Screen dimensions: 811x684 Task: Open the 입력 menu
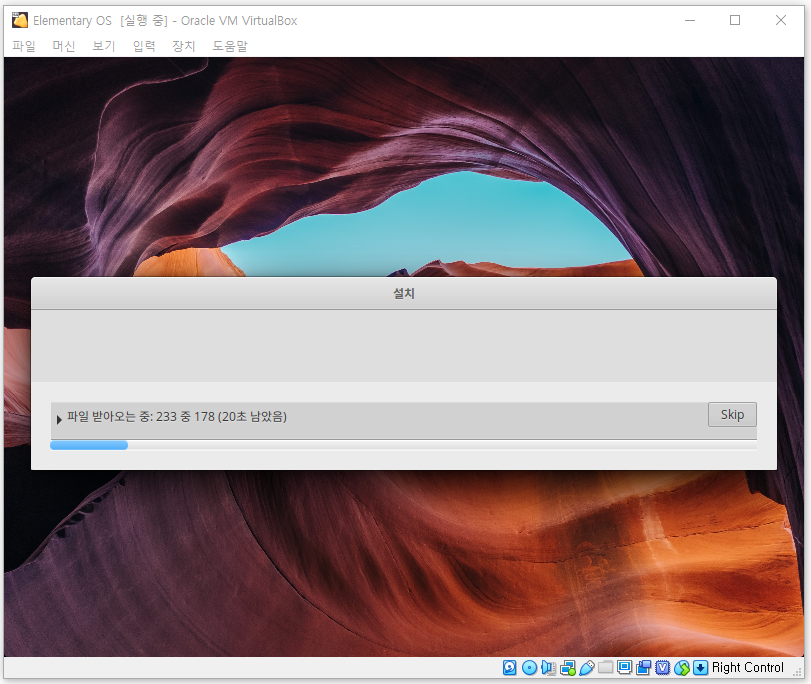pyautogui.click(x=144, y=46)
